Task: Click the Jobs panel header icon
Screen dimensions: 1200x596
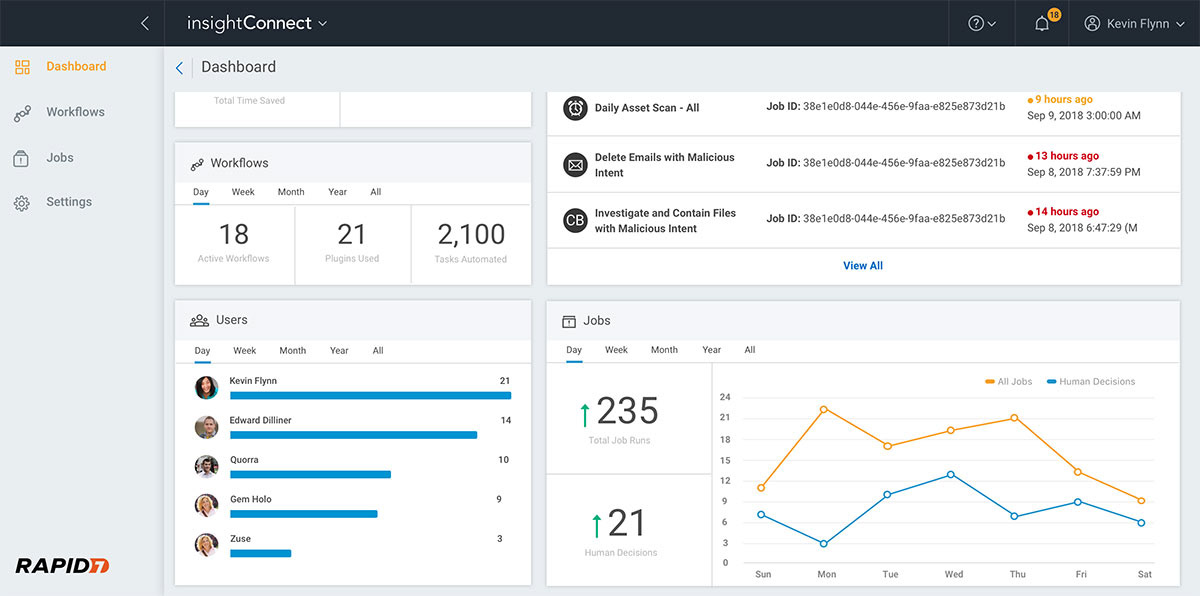Action: point(569,321)
